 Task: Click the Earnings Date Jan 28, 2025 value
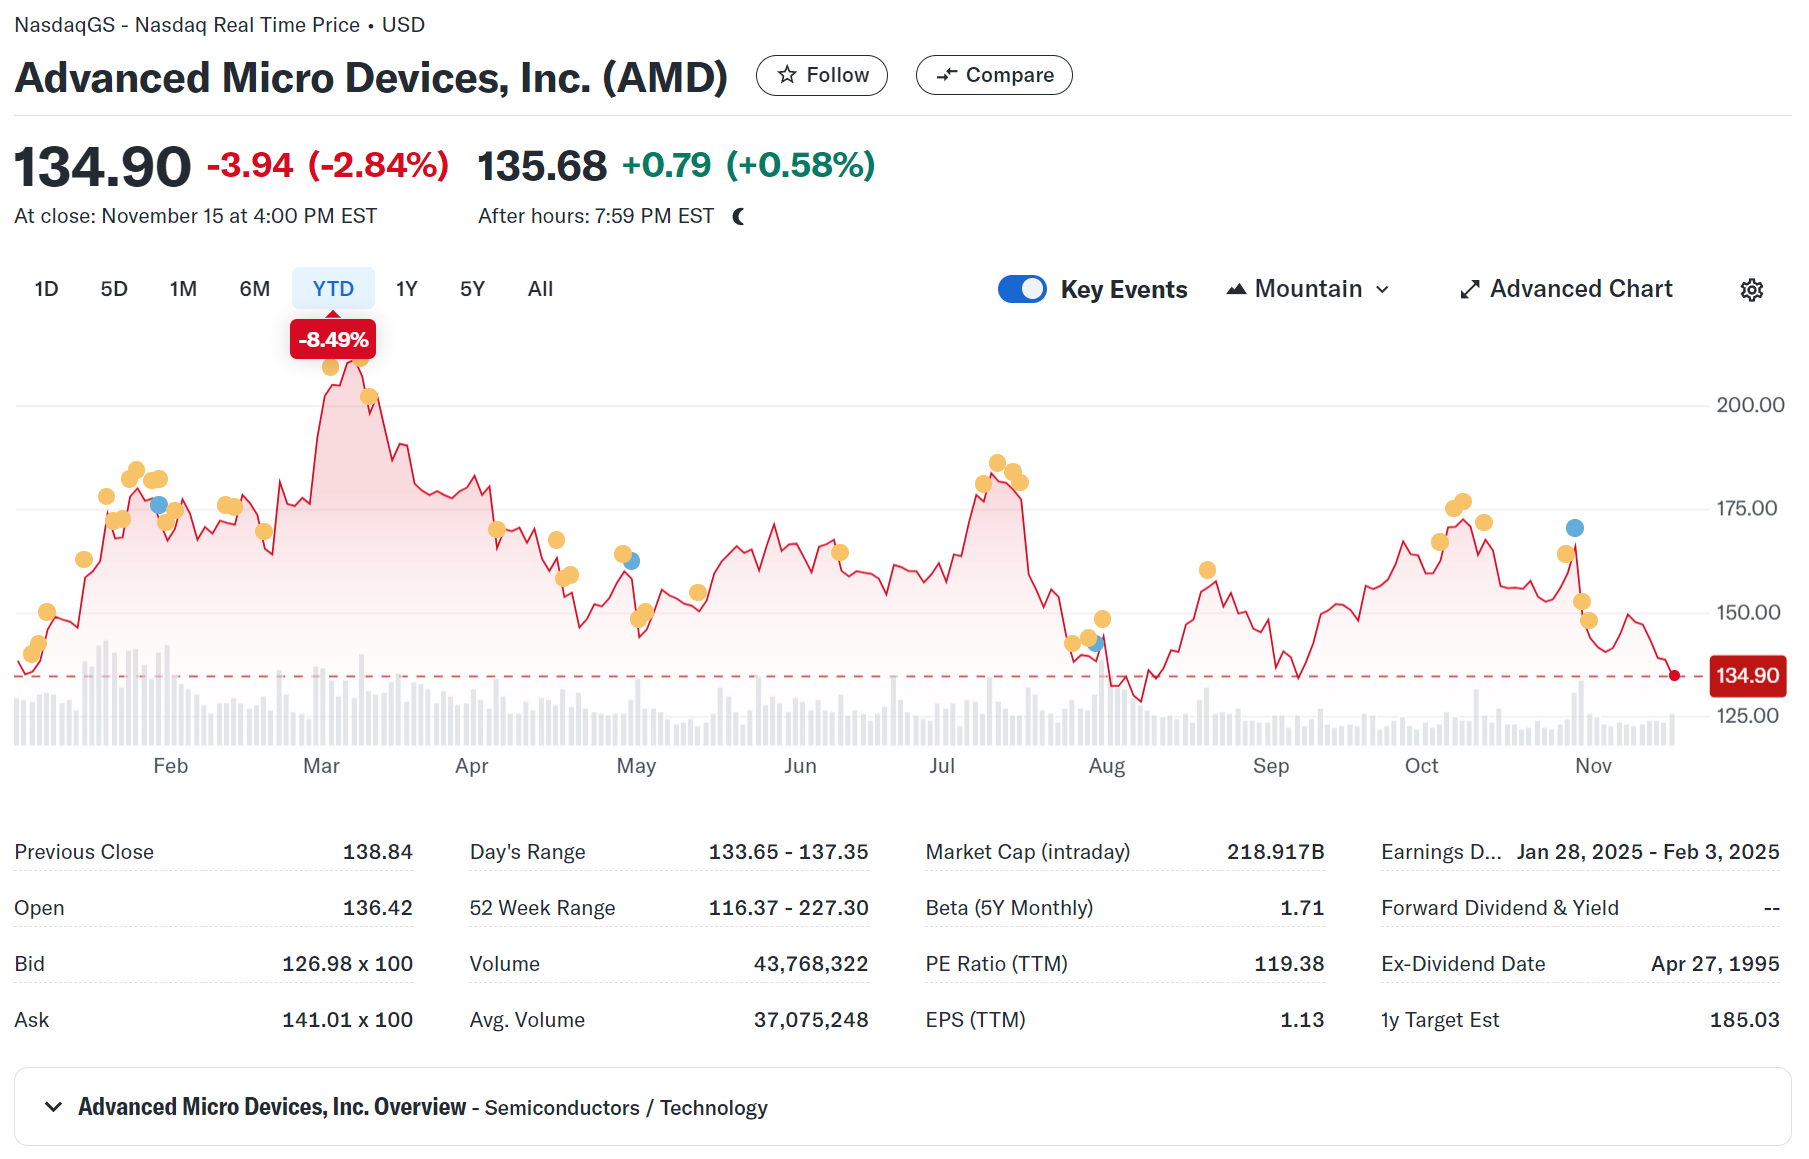tap(1648, 852)
